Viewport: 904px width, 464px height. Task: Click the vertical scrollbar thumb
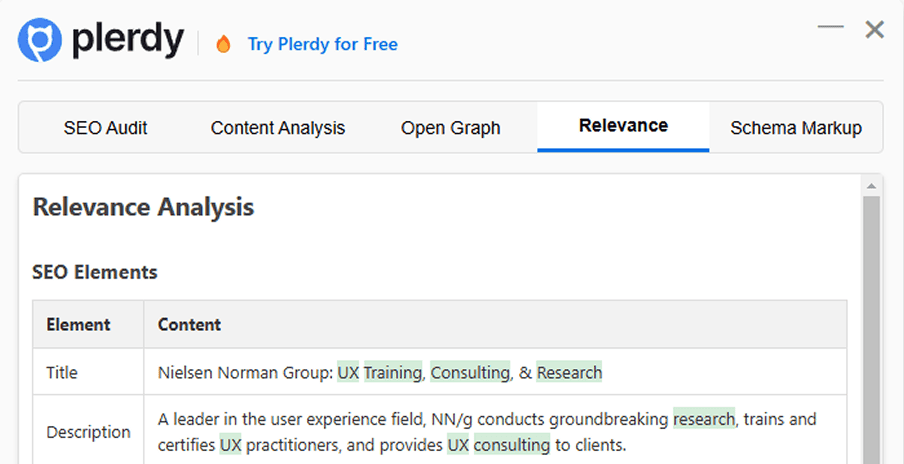[x=871, y=330]
